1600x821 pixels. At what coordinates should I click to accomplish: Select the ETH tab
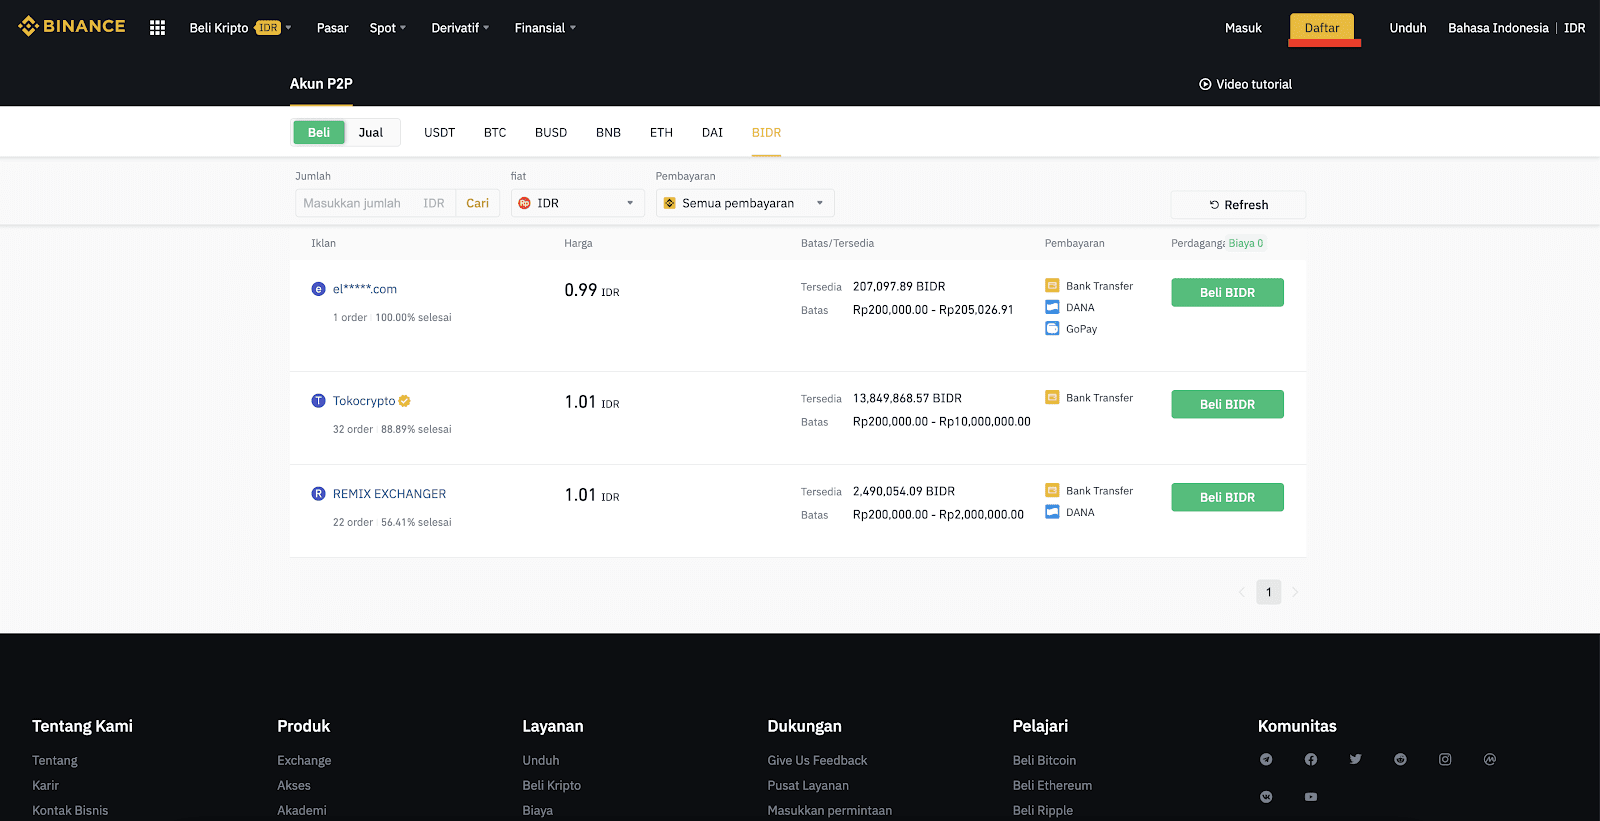(x=661, y=132)
